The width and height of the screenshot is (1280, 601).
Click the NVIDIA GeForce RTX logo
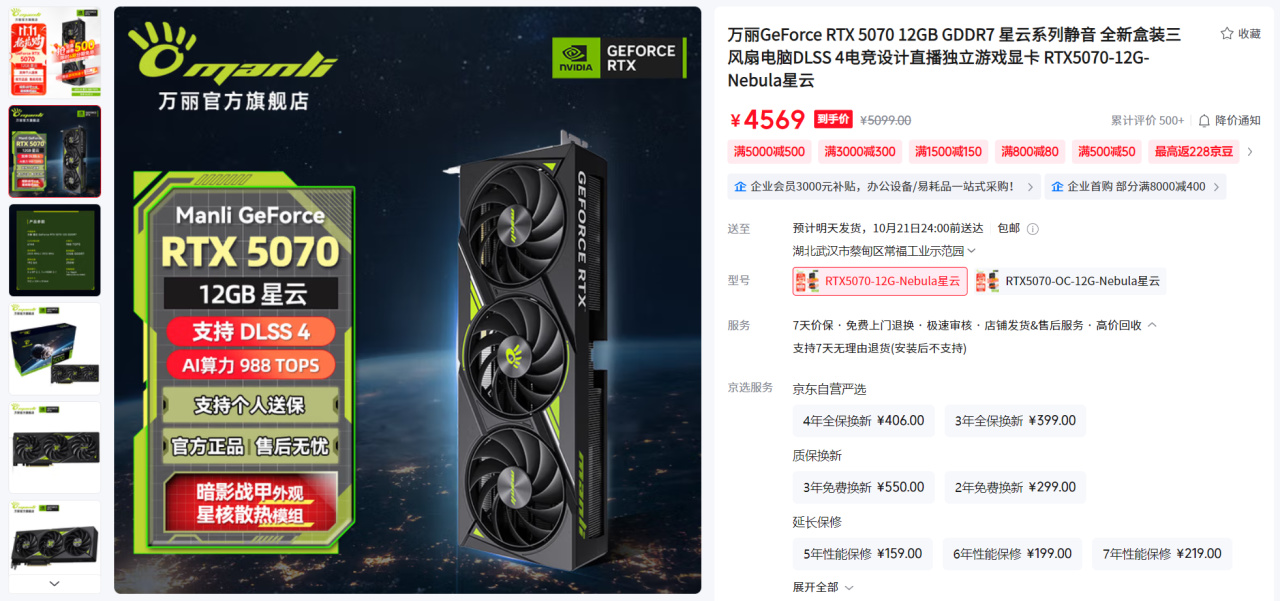coord(619,58)
